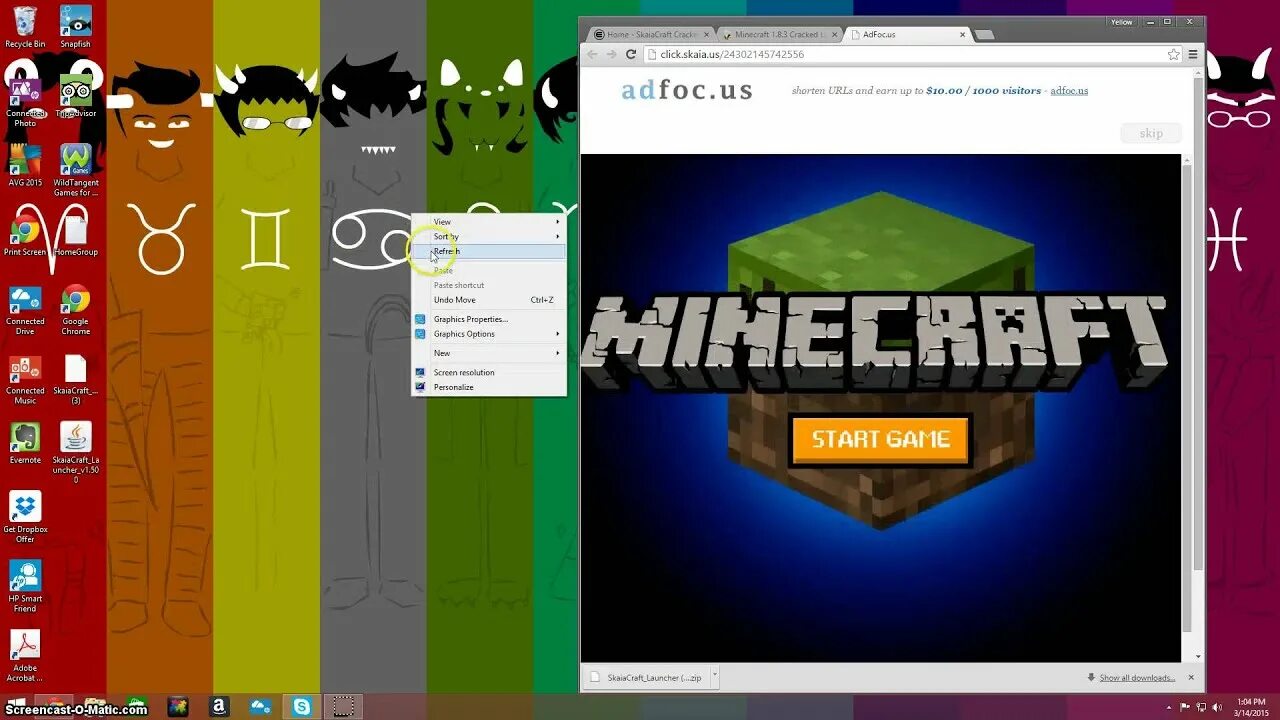Reload the AdFoc.us page
Screen dimensions: 1280x720
click(631, 54)
